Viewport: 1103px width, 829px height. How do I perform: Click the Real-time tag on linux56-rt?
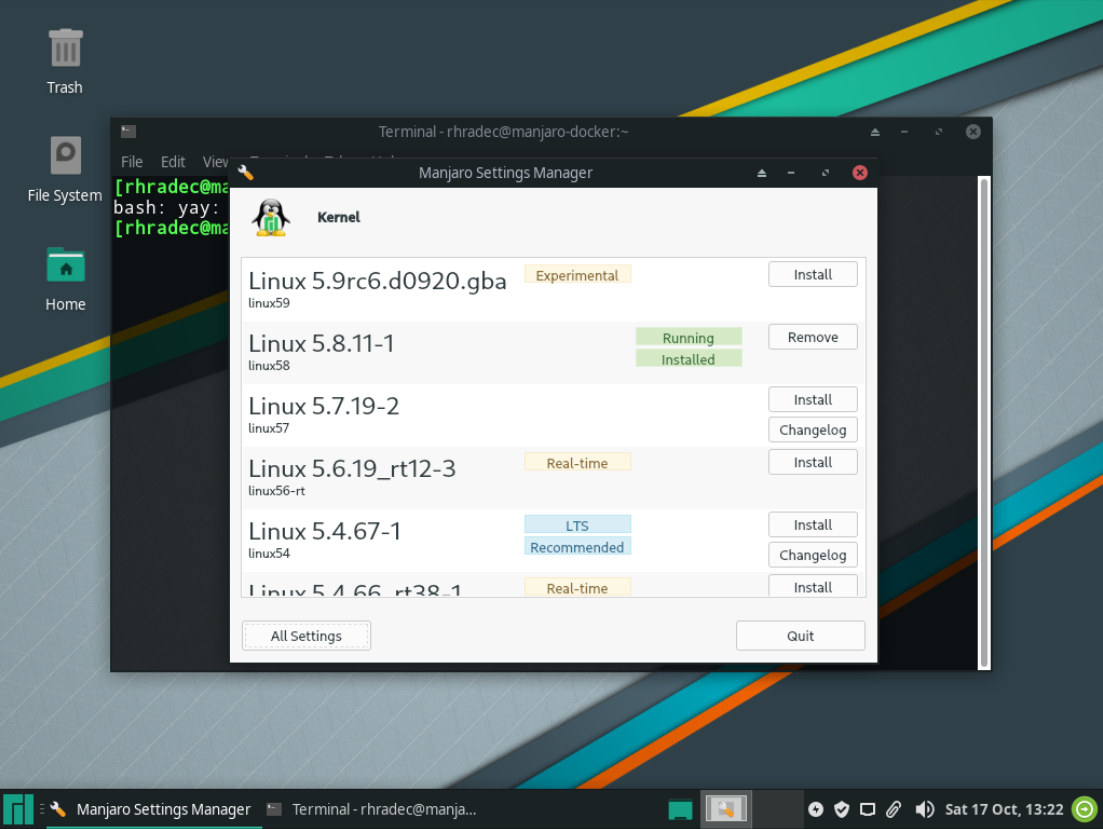click(577, 463)
